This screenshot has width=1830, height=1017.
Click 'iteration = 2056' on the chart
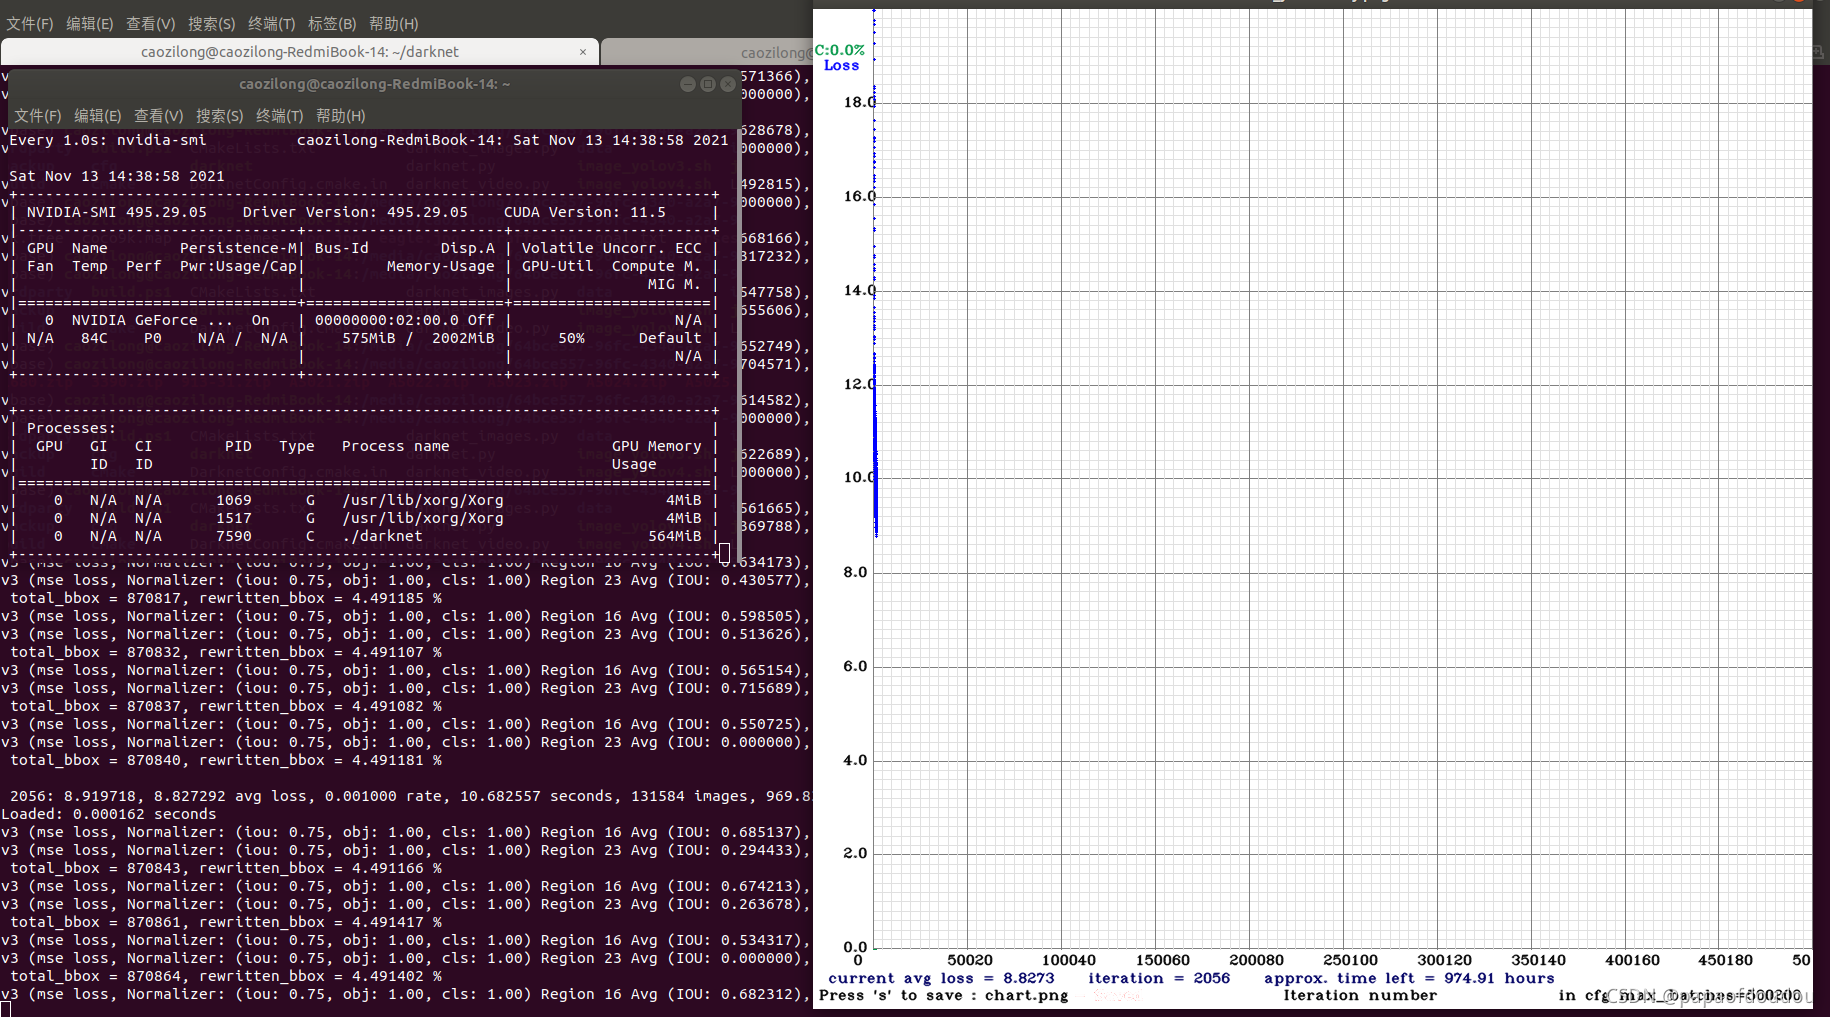[1159, 978]
